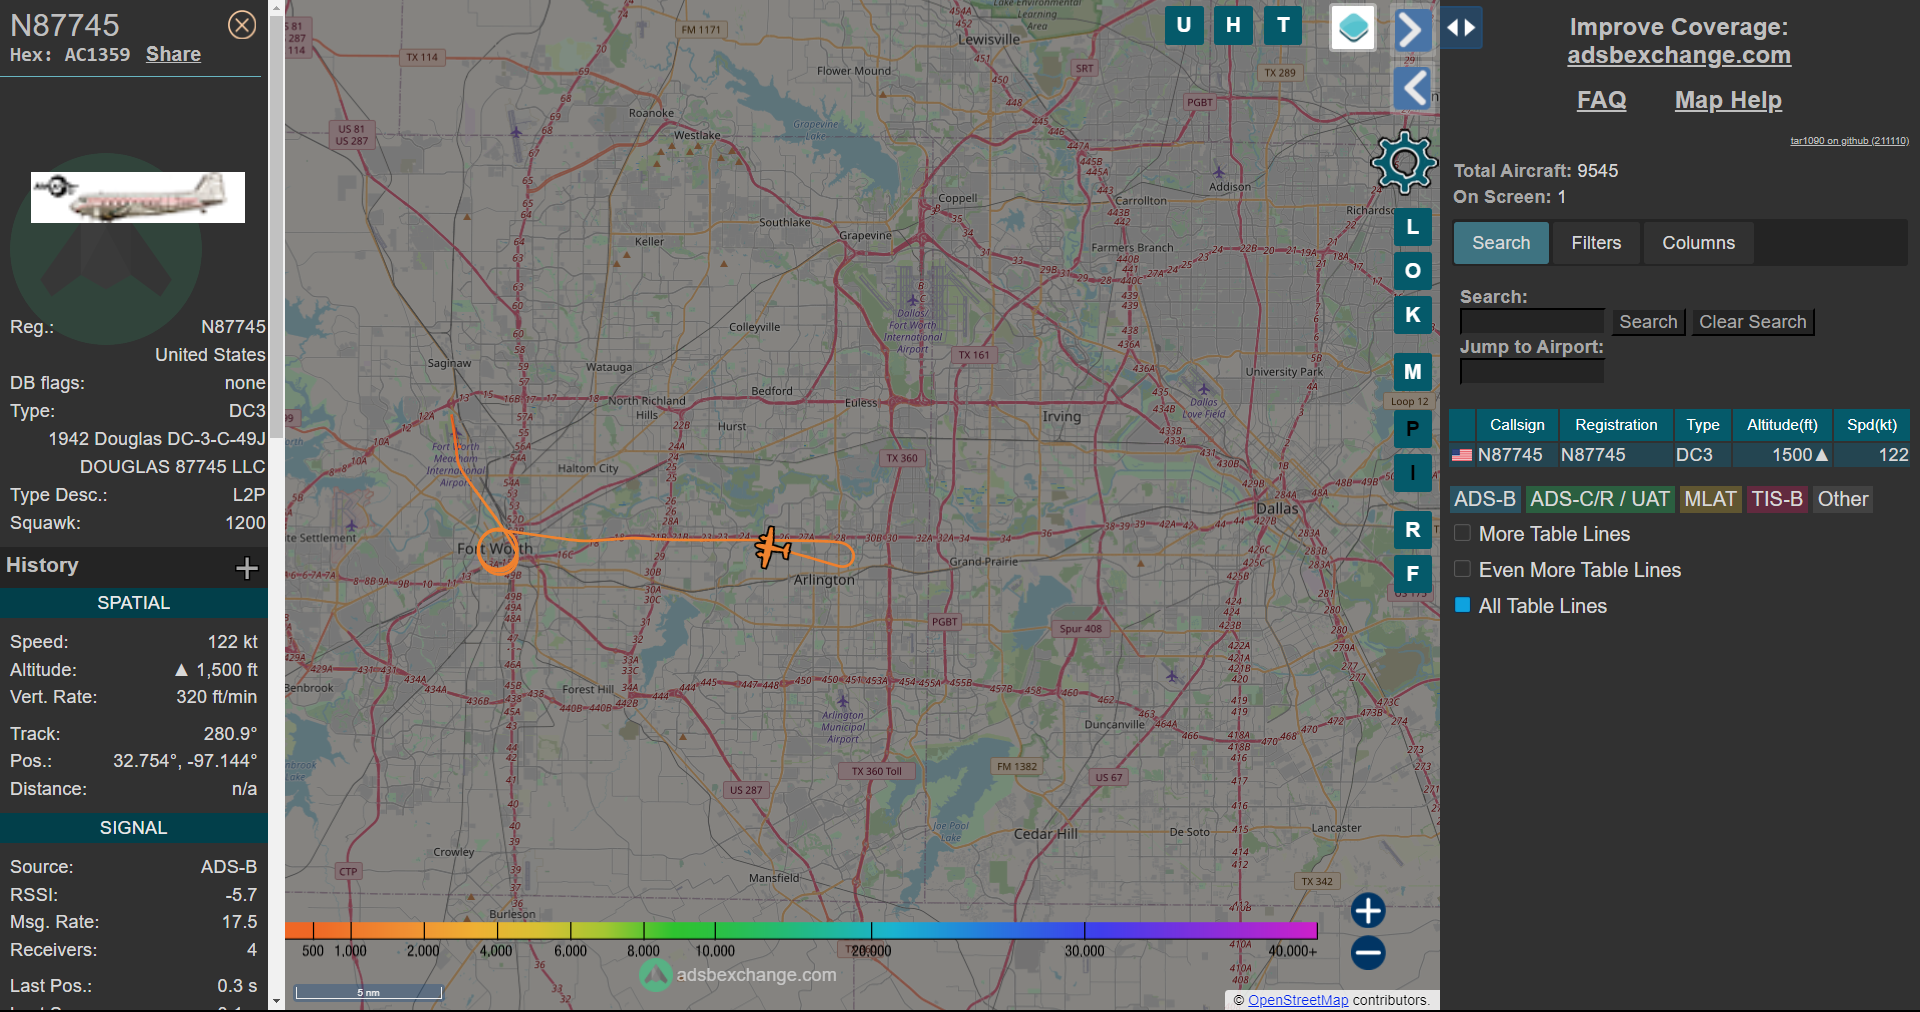
Task: Focus the Search text field
Action: pos(1532,321)
